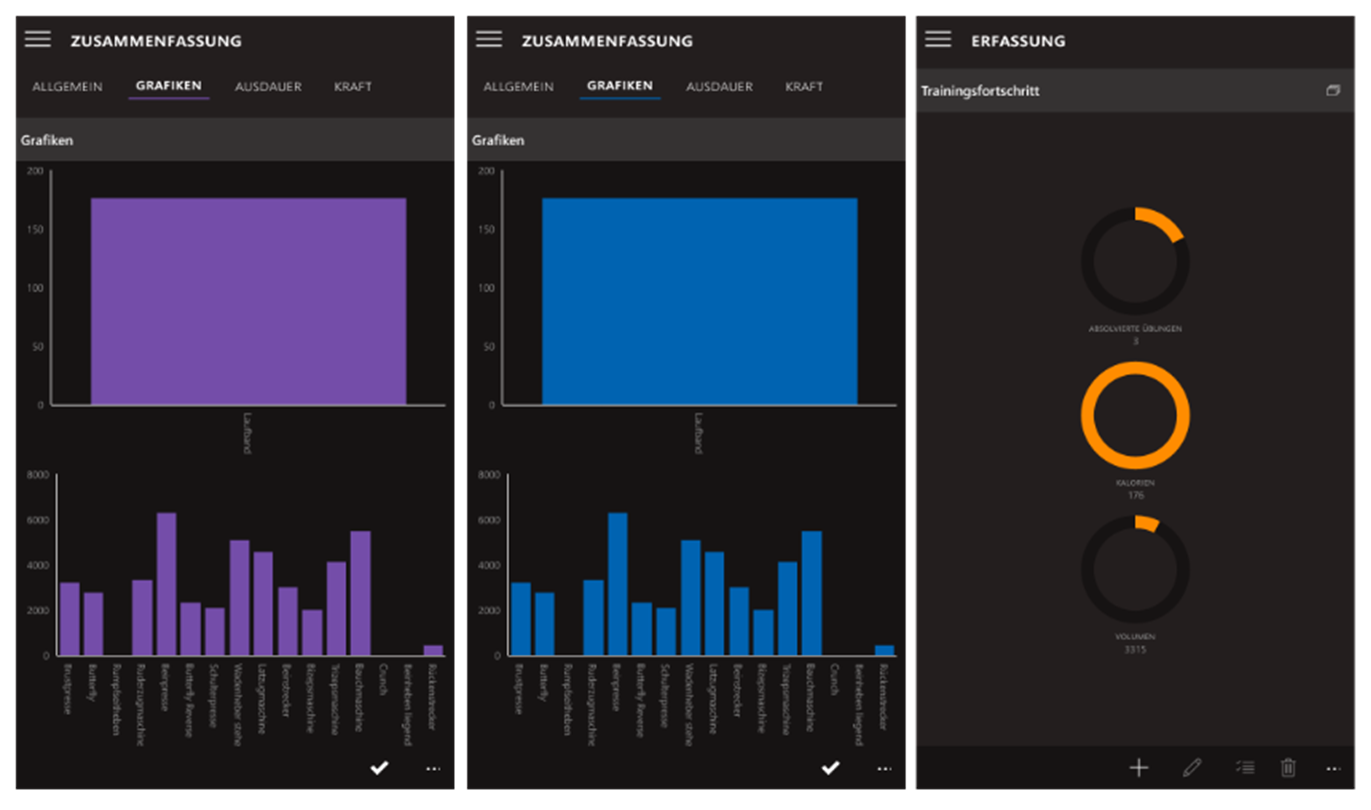
Task: Open Ausdauer tab on purple screen
Action: 268,87
